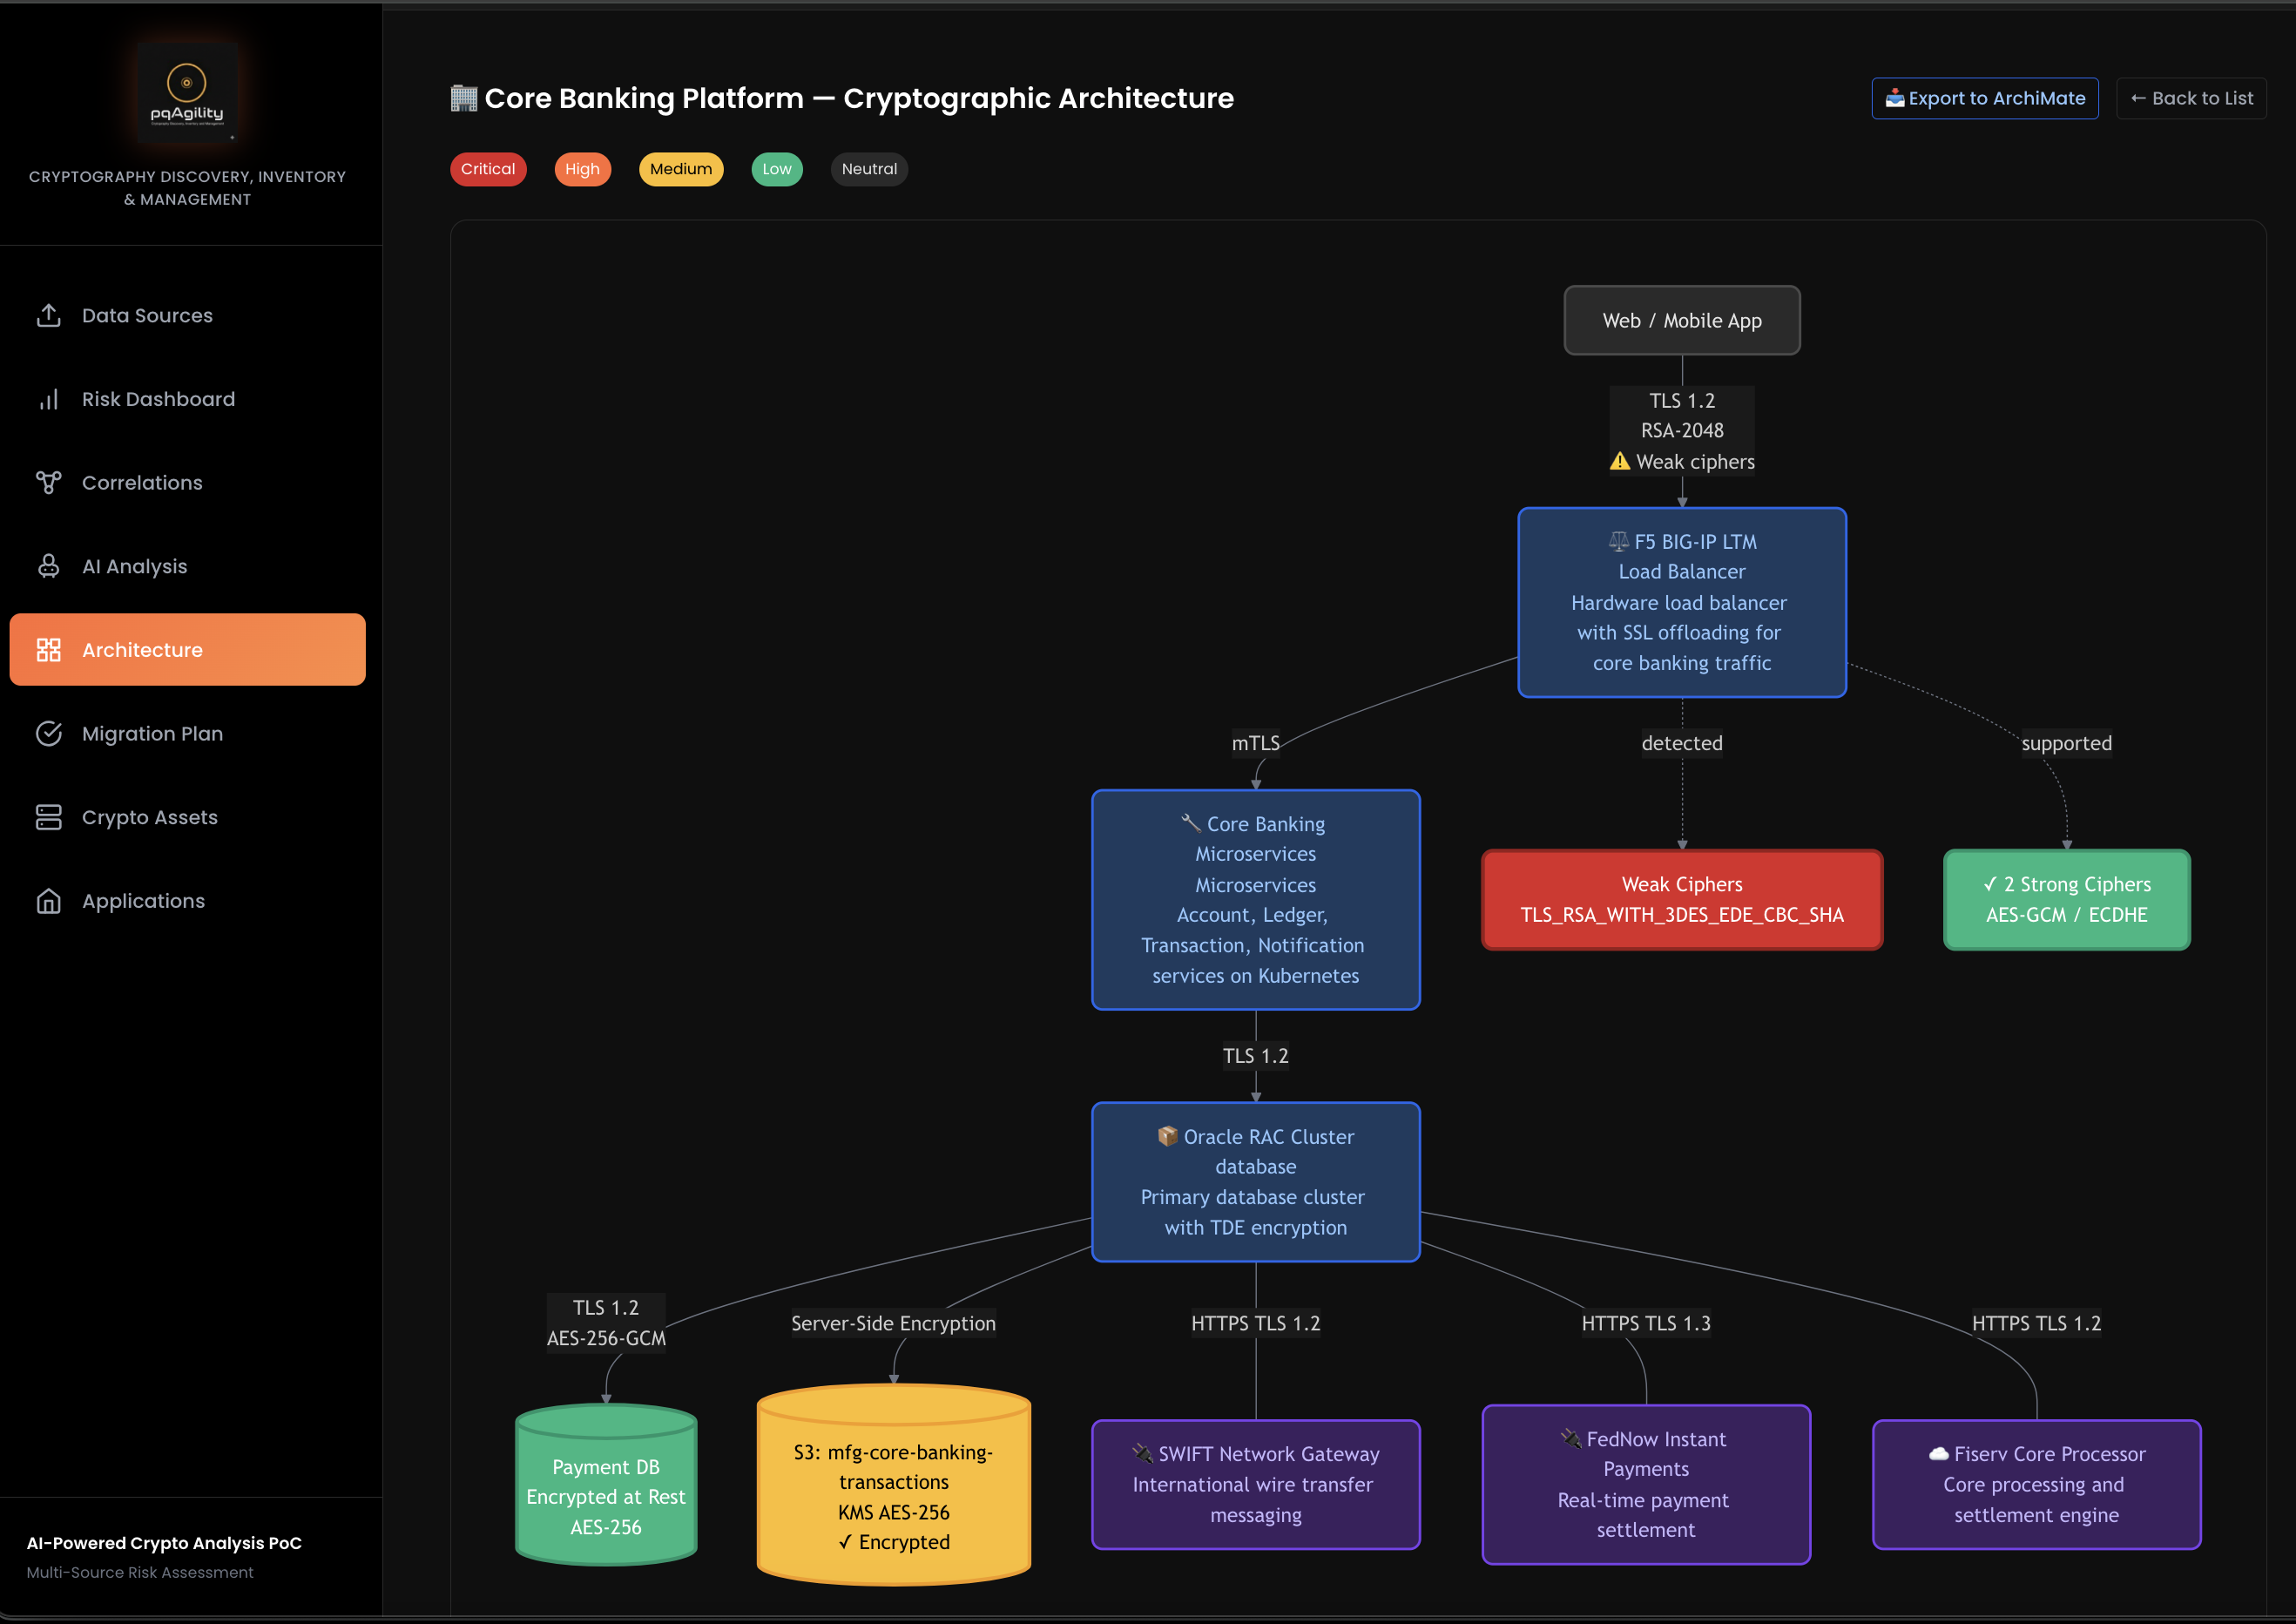Switch to the Risk Dashboard section

158,398
